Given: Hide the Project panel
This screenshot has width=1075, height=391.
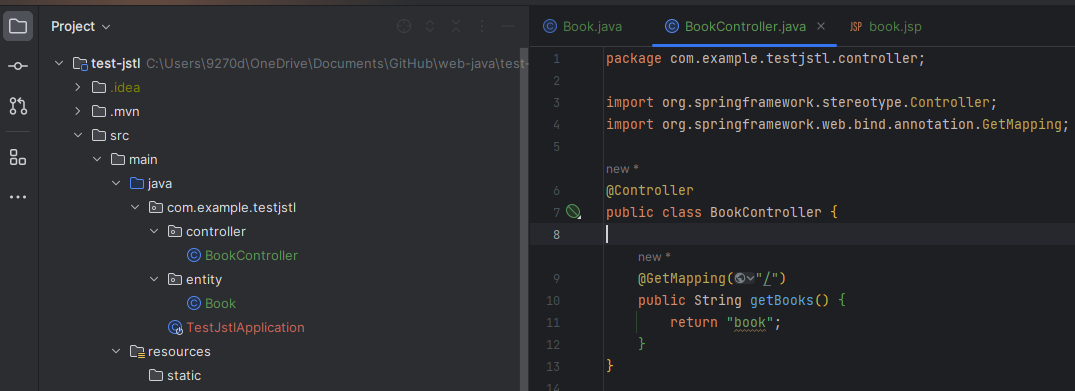Looking at the screenshot, I should 508,26.
